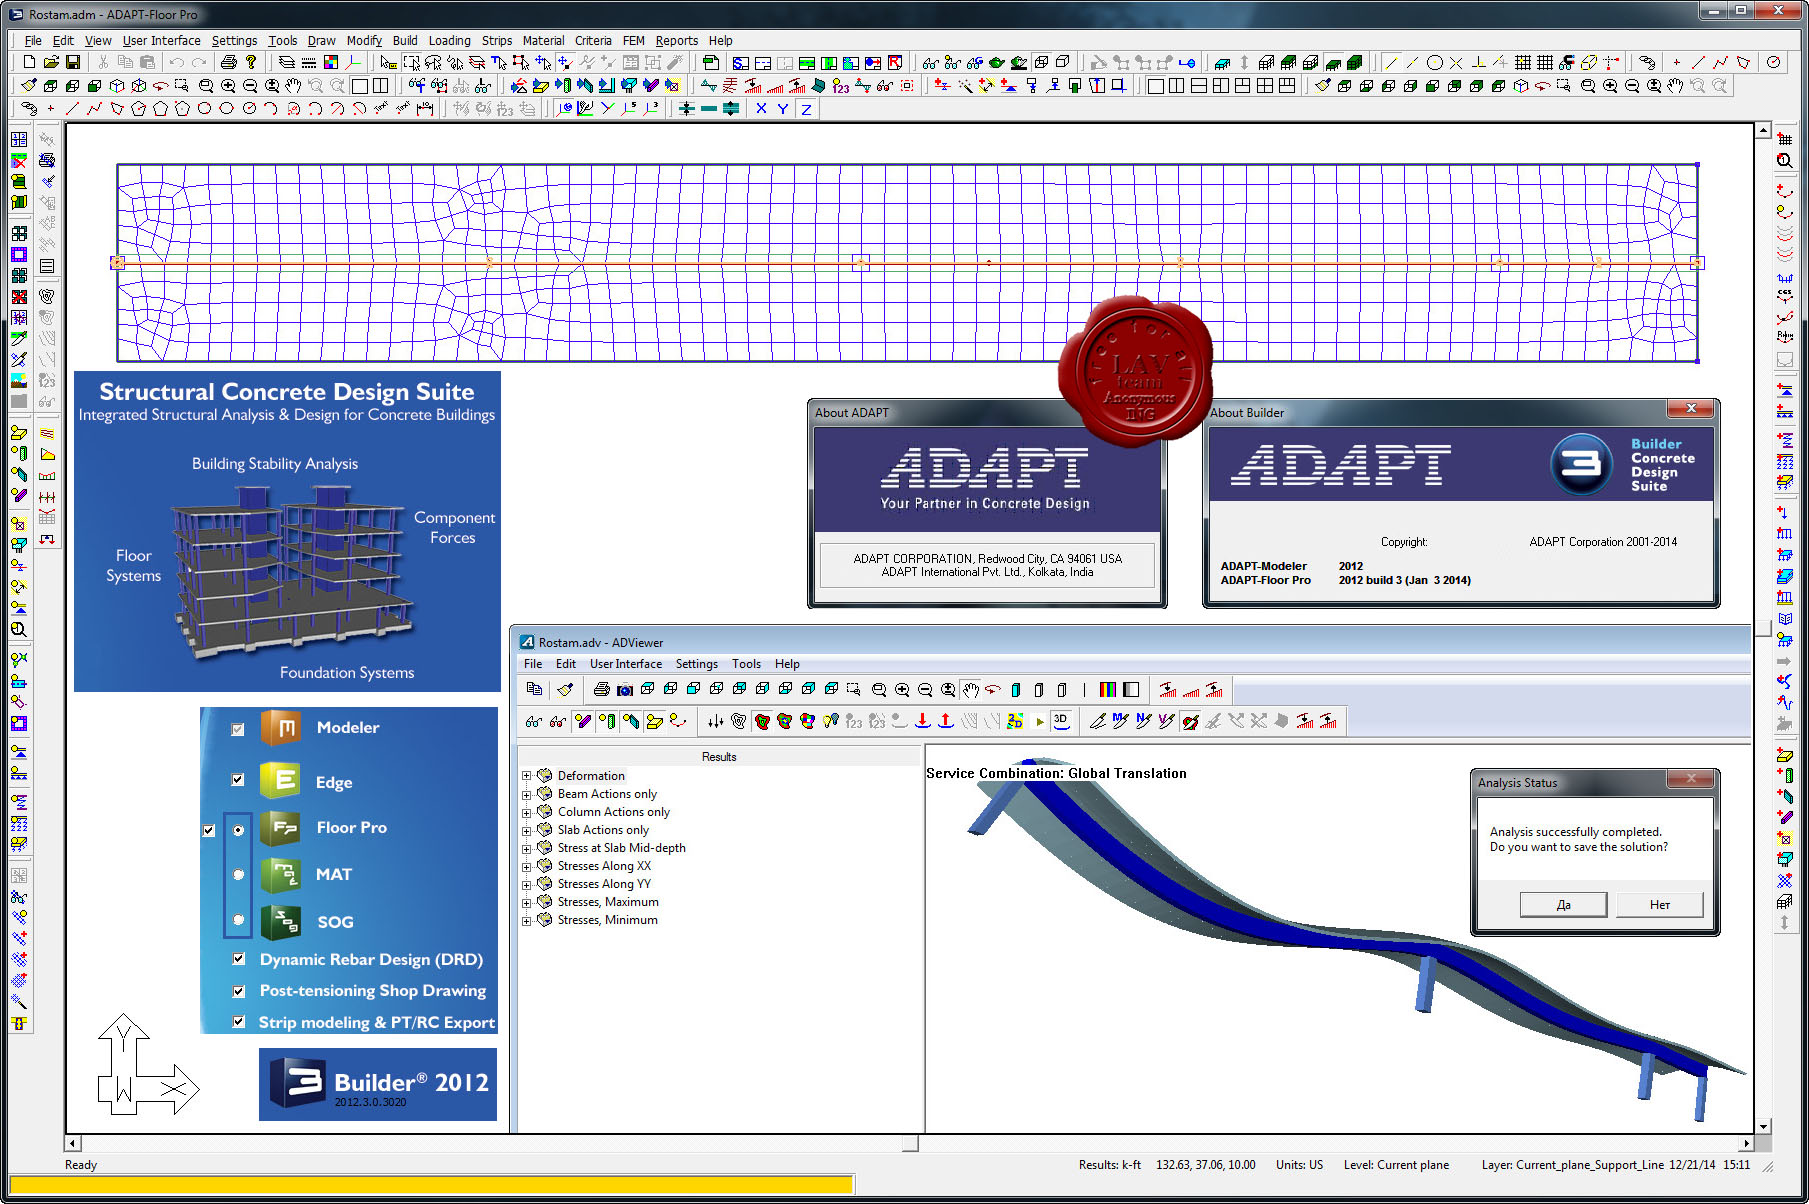Click the multicolor palette icon in main toolbar
The height and width of the screenshot is (1204, 1809).
331,62
